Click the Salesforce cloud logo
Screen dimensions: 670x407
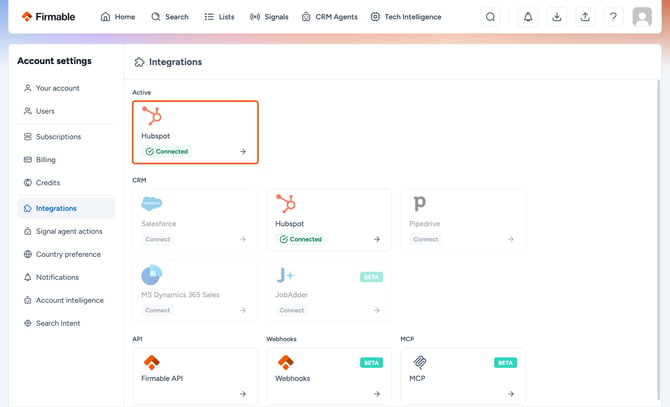coord(152,204)
